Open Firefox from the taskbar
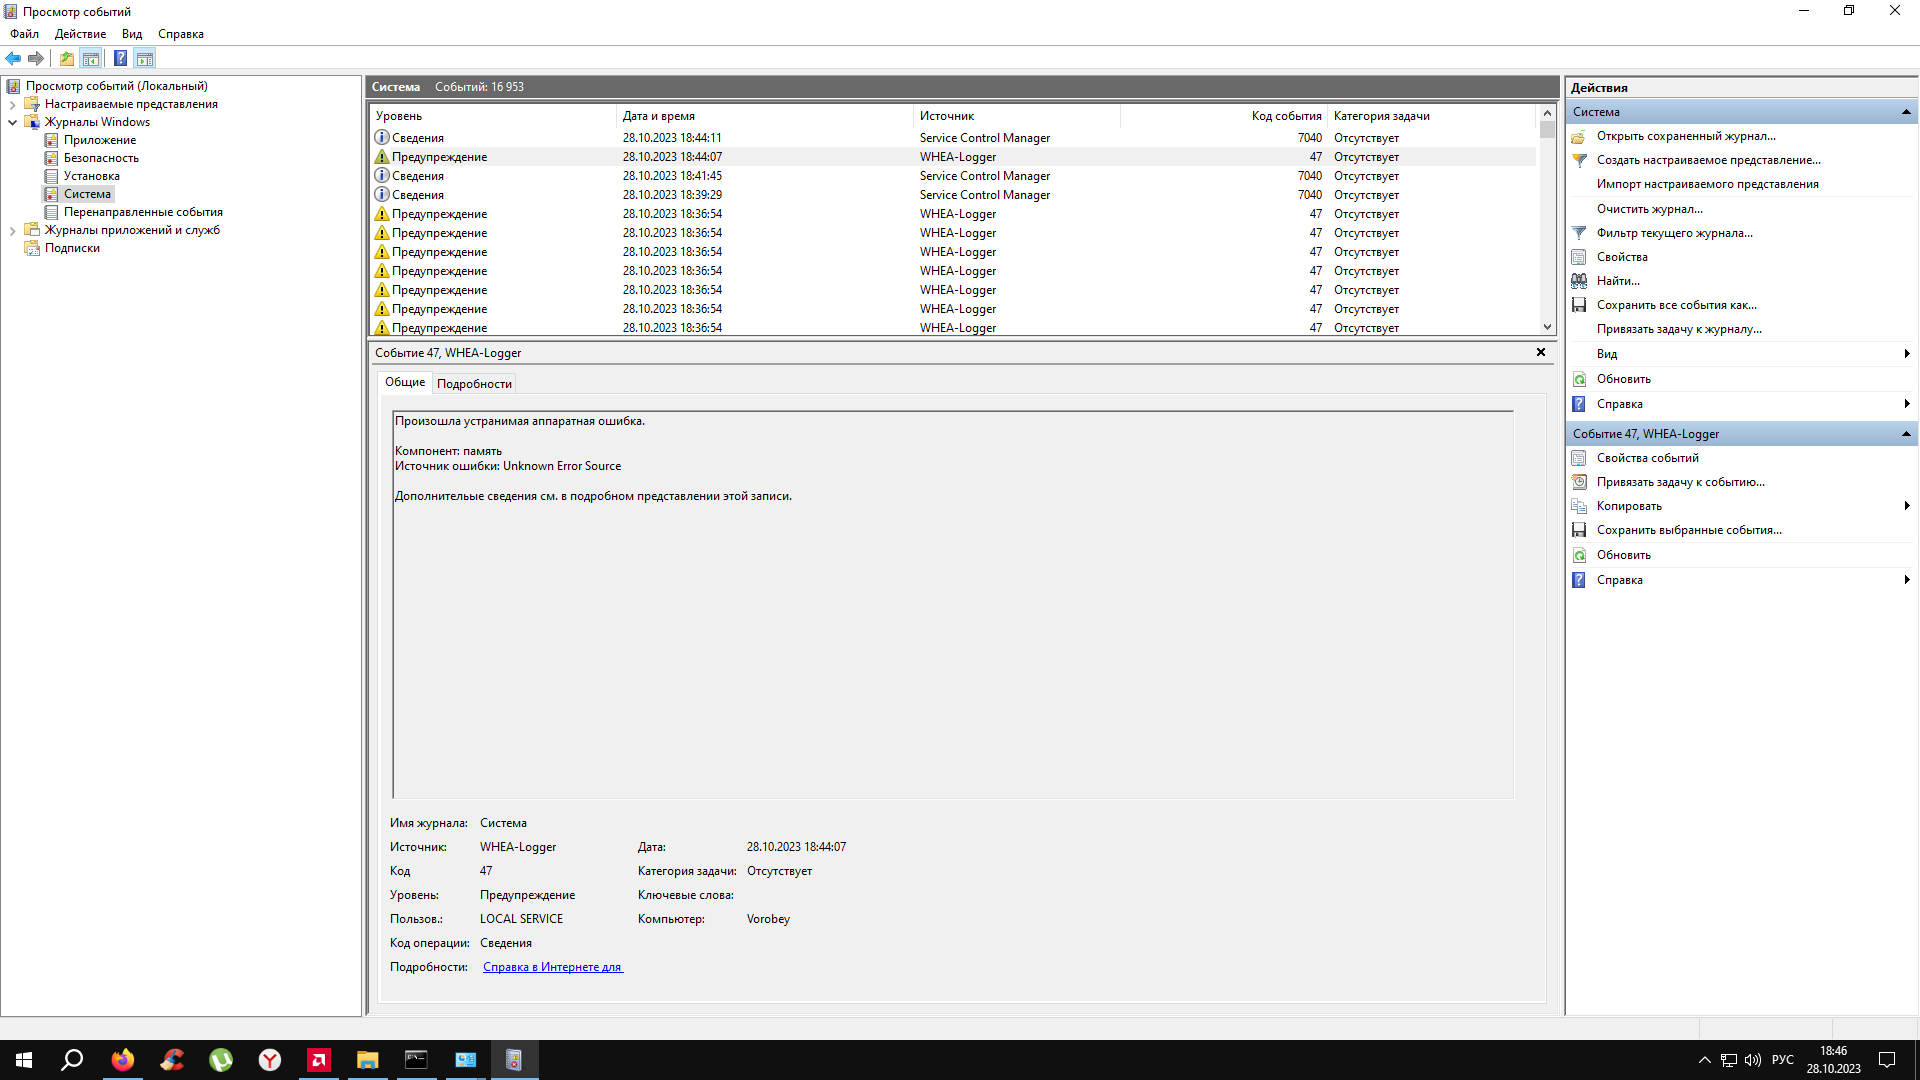The width and height of the screenshot is (1920, 1080). click(x=123, y=1060)
